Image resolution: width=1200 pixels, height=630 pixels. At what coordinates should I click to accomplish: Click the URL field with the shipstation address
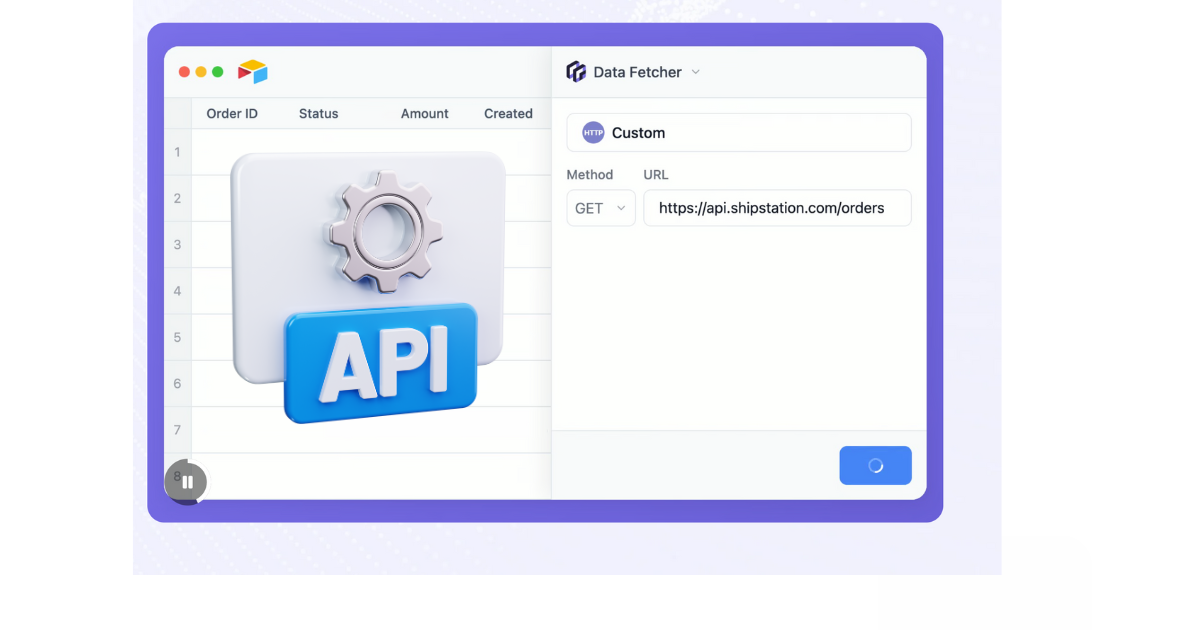pyautogui.click(x=777, y=208)
